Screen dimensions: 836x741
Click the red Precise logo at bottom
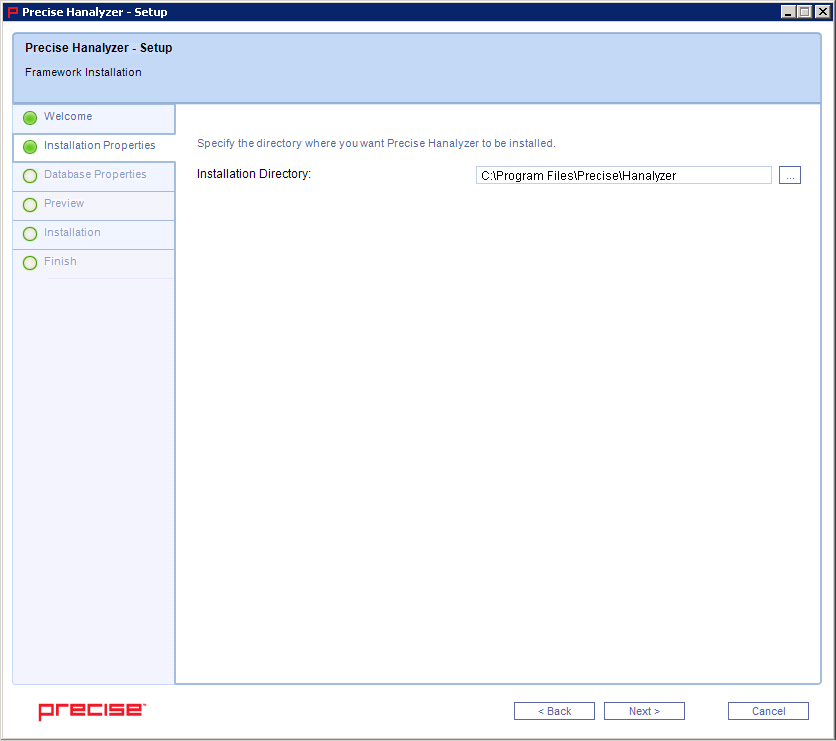tap(92, 711)
